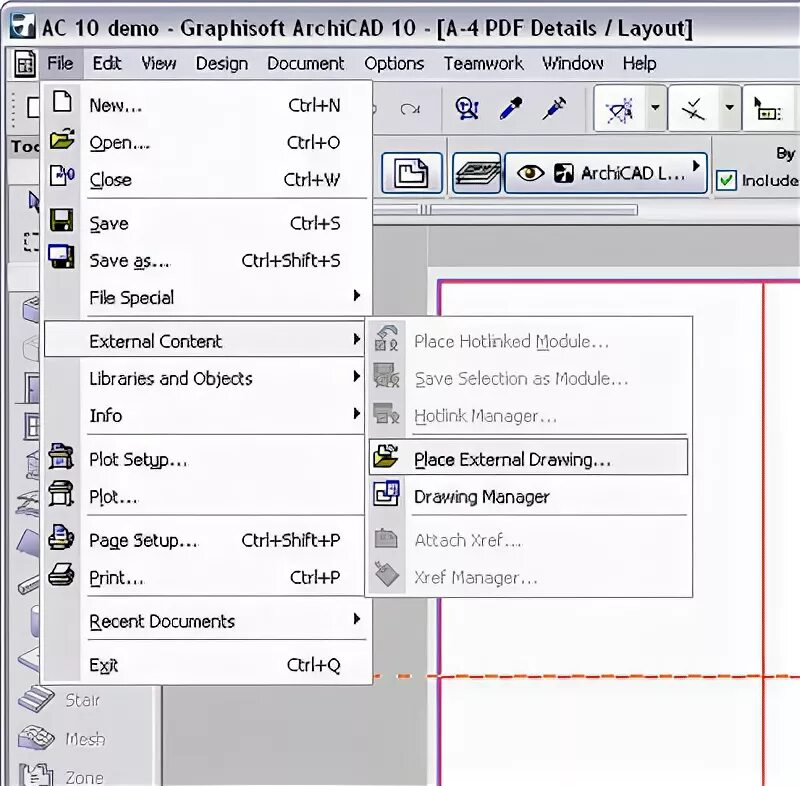Toggle the eye visibility icon in layer button
This screenshot has width=800, height=786.
[x=530, y=173]
